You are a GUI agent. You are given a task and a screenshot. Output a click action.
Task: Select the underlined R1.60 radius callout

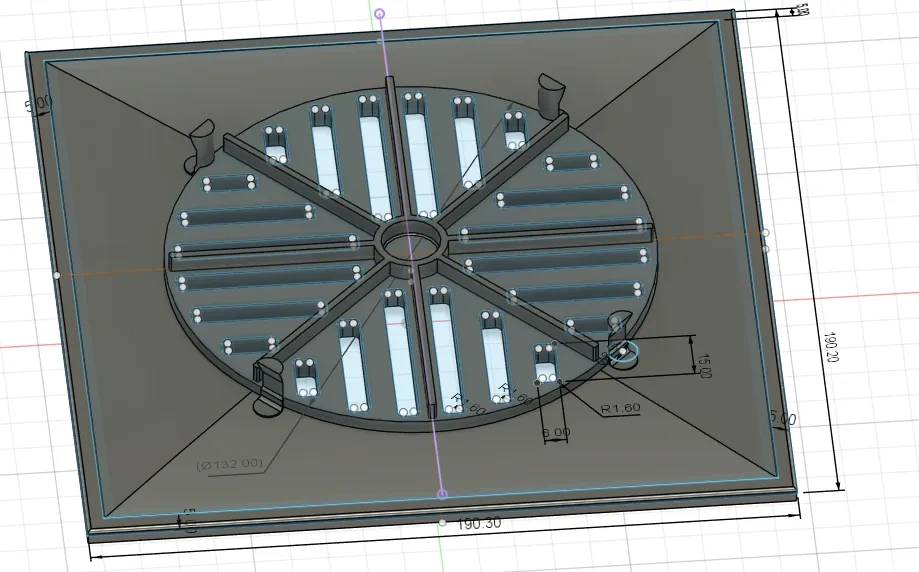pyautogui.click(x=619, y=408)
